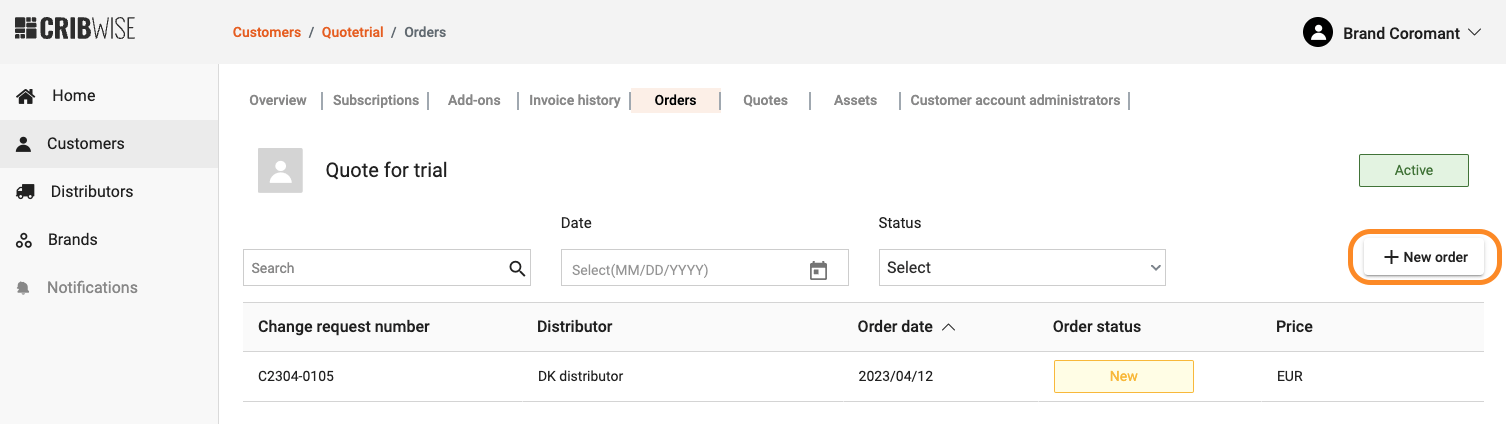Viewport: 1506px width, 424px height.
Task: Navigate to Customers breadcrumb link
Action: pyautogui.click(x=267, y=32)
